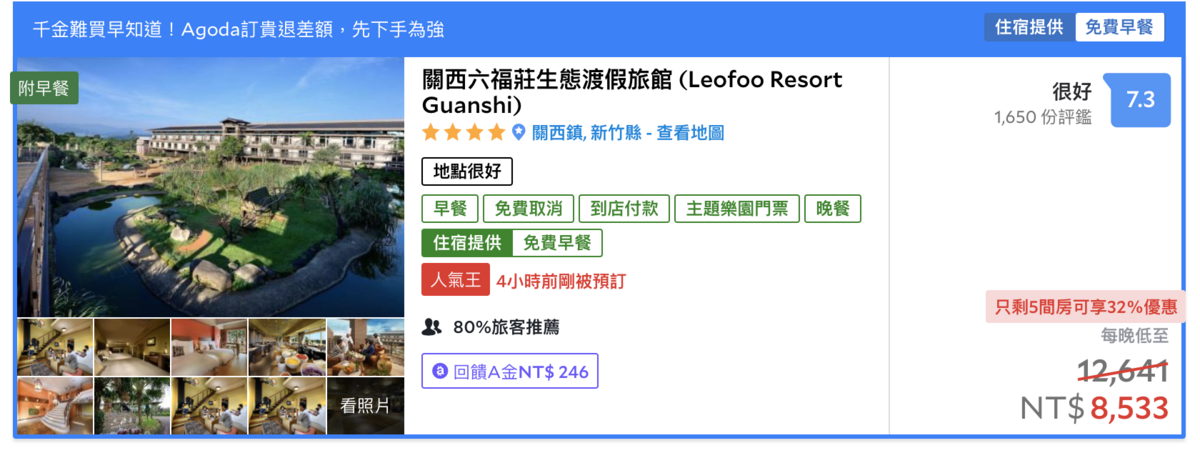
Task: Click the 免費取消 tag
Action: (528, 209)
